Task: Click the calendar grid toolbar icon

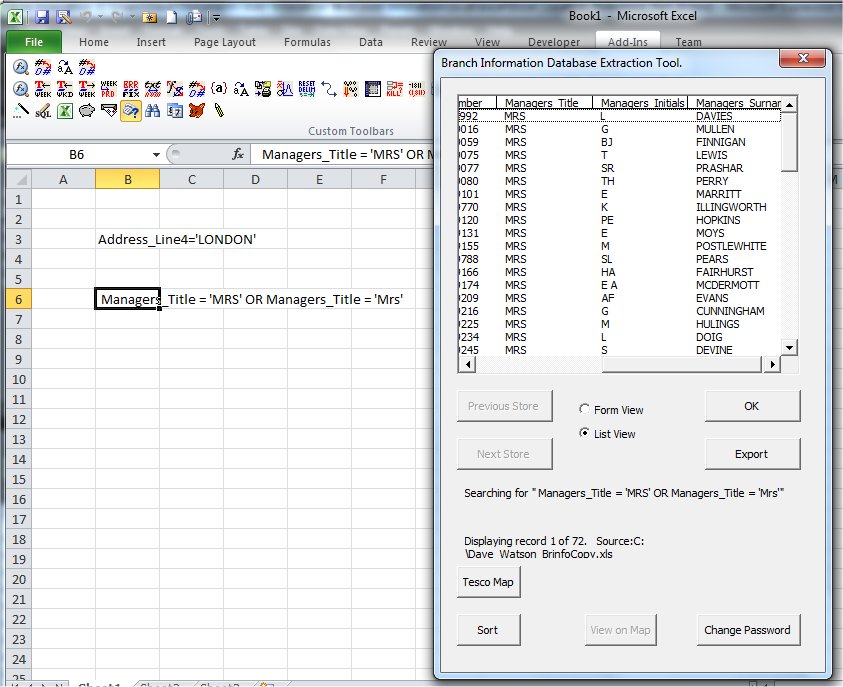Action: pos(372,89)
